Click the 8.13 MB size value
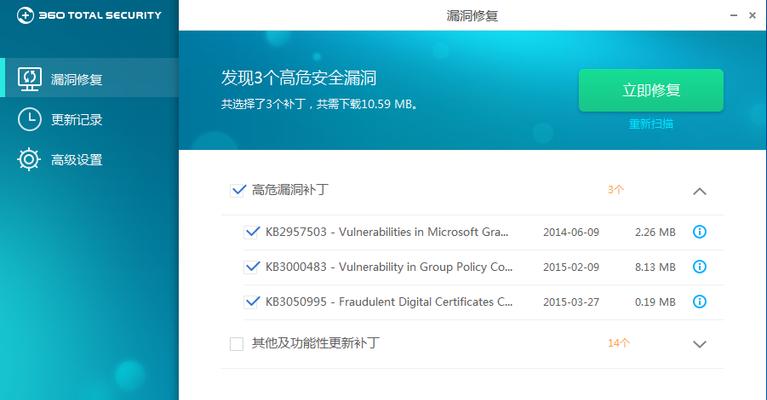Screen dimensions: 767x400 tap(655, 267)
